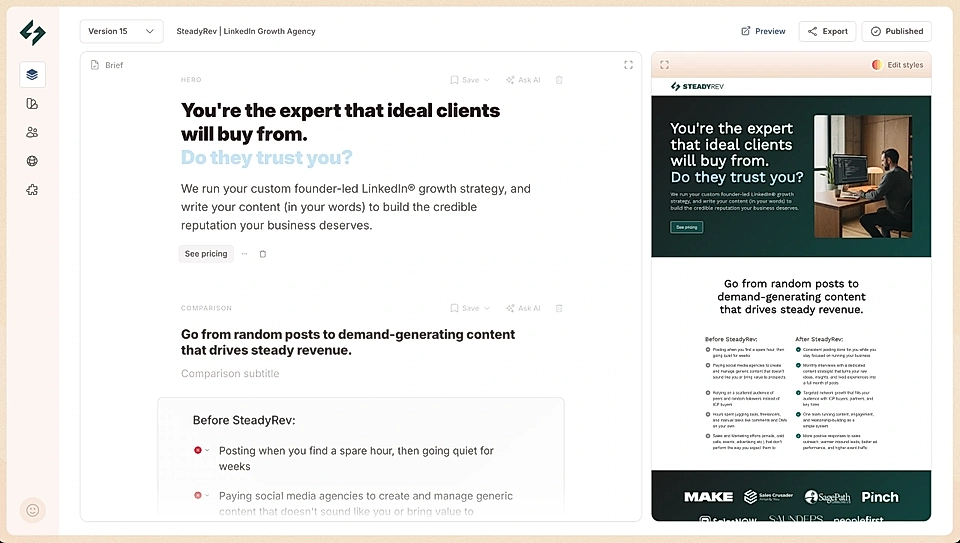The width and height of the screenshot is (960, 543).
Task: Ask AI about the Hero section
Action: pyautogui.click(x=523, y=80)
